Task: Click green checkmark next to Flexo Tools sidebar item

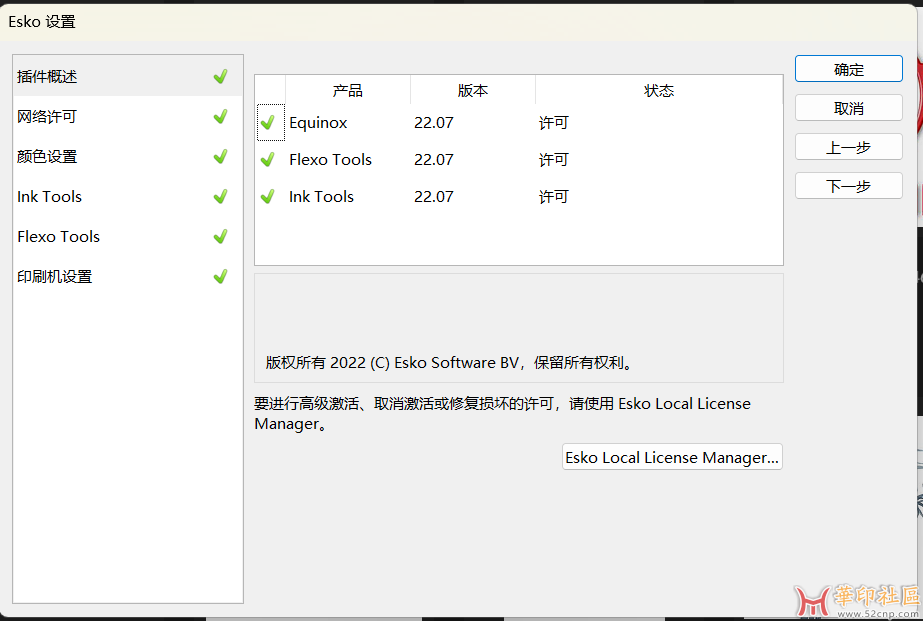Action: pyautogui.click(x=220, y=237)
